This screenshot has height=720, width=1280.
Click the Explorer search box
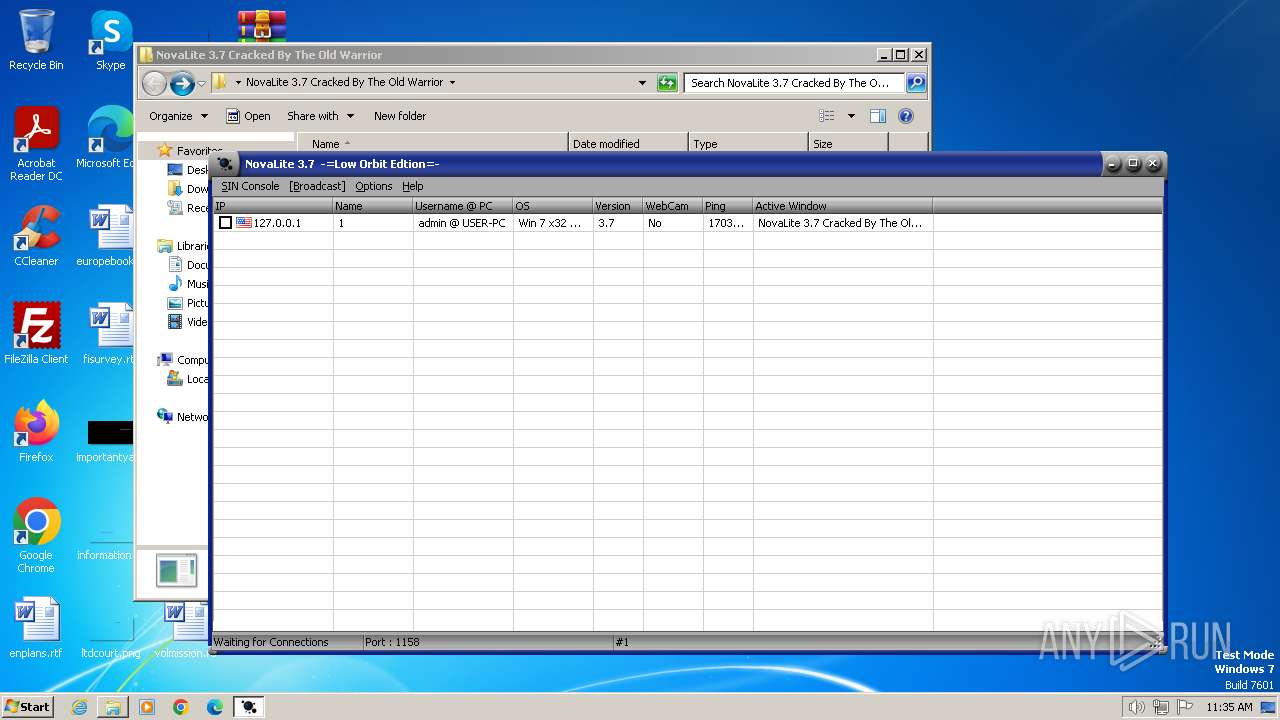pyautogui.click(x=794, y=83)
